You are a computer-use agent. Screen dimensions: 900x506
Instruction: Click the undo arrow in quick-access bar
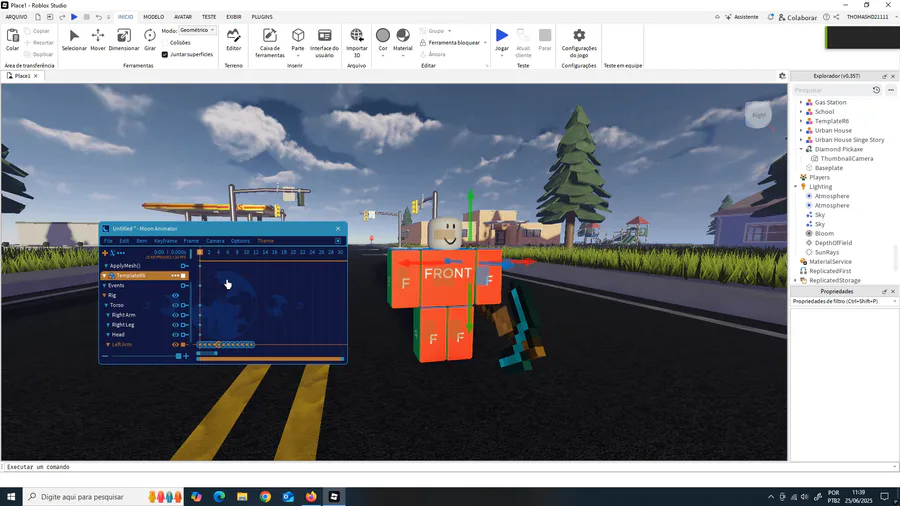99,17
